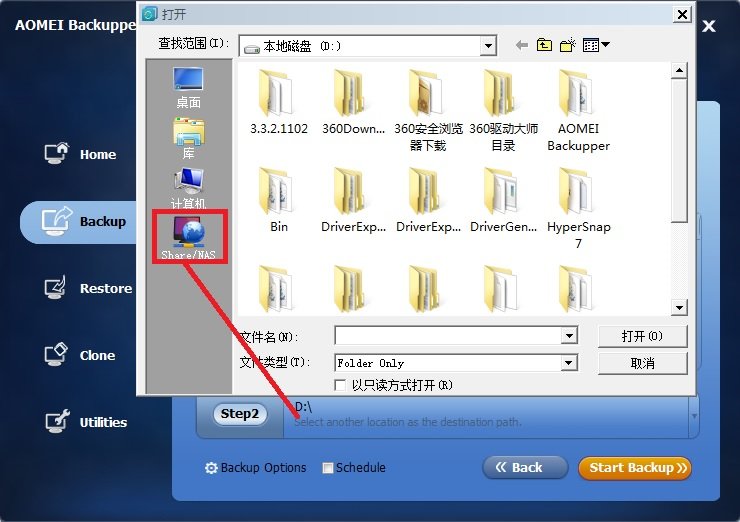Select the 360安全浏览器下载 folder
Screen dimensions: 740x522
(428, 111)
